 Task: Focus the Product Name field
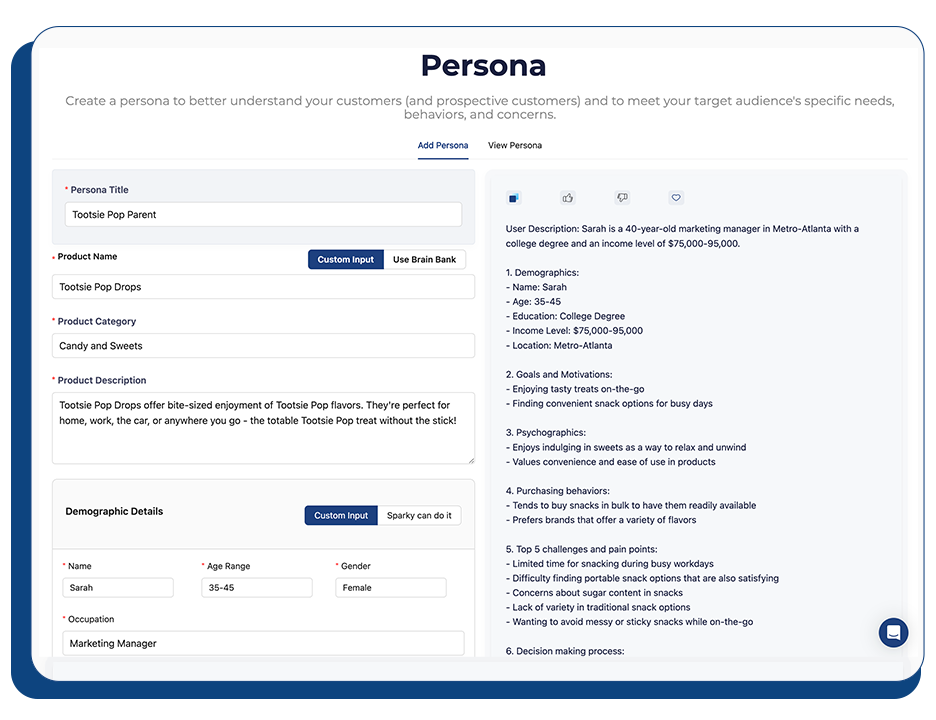[263, 287]
